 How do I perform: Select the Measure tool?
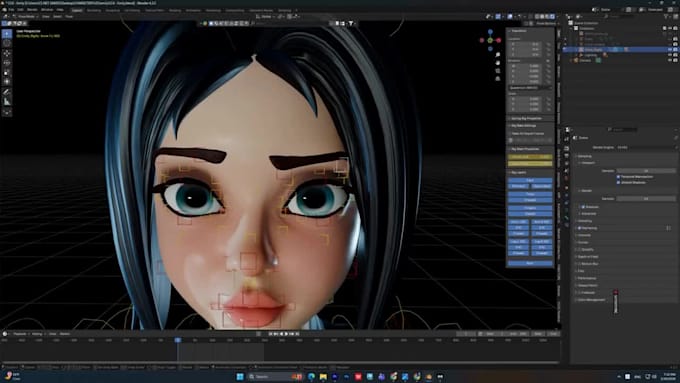7,102
